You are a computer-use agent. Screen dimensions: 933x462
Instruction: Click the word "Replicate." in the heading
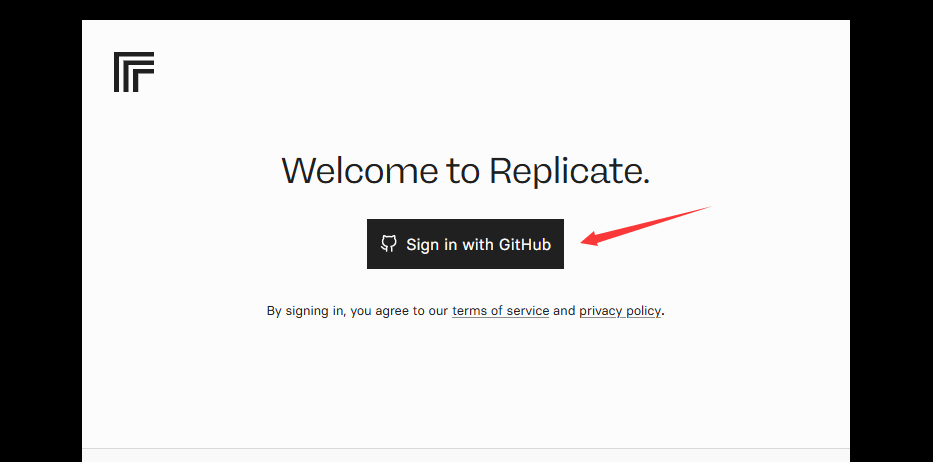coord(569,170)
